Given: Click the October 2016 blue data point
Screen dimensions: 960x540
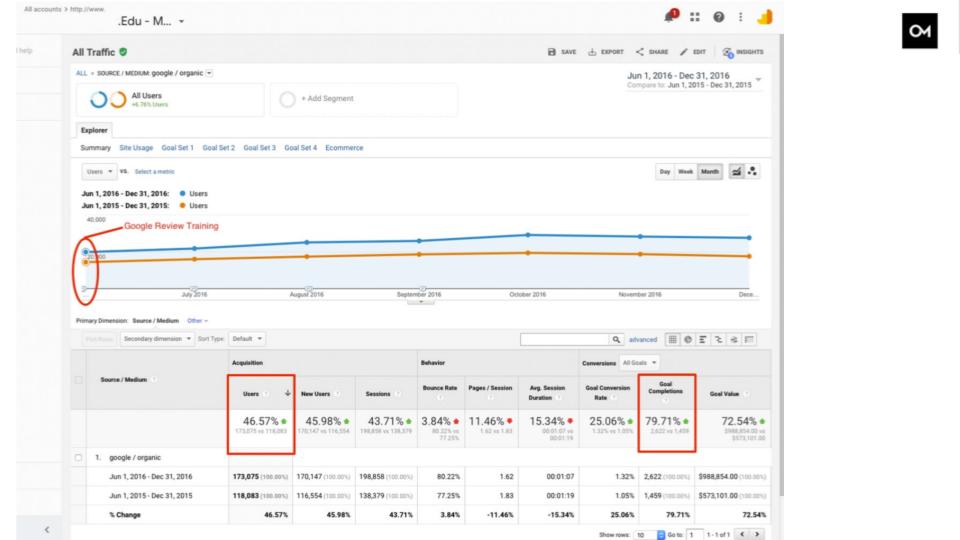Looking at the screenshot, I should [x=528, y=234].
